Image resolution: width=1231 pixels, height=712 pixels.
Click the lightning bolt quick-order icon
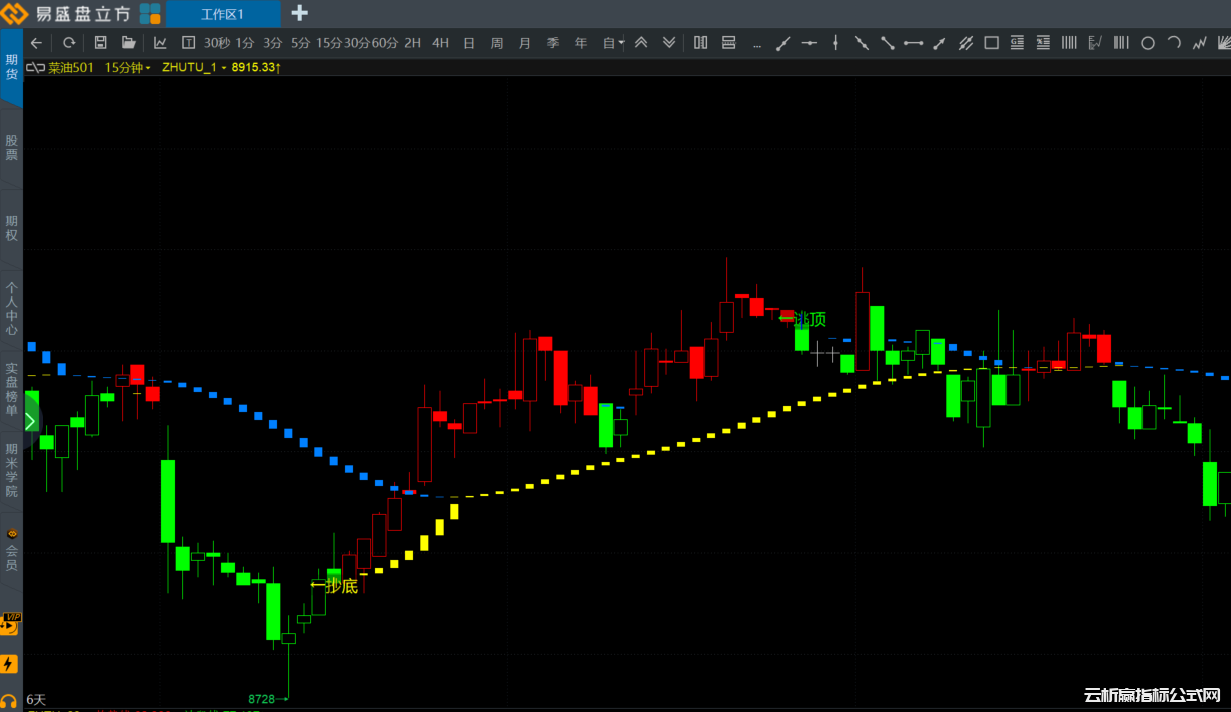(10, 664)
